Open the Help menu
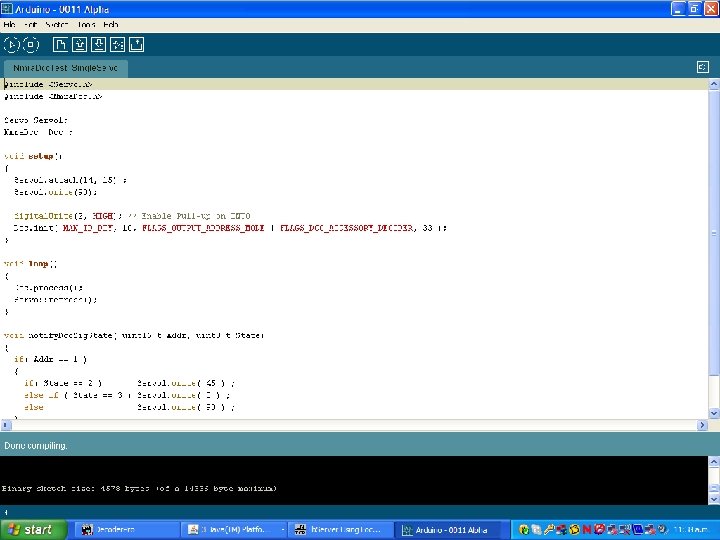The image size is (720, 540). [x=111, y=24]
